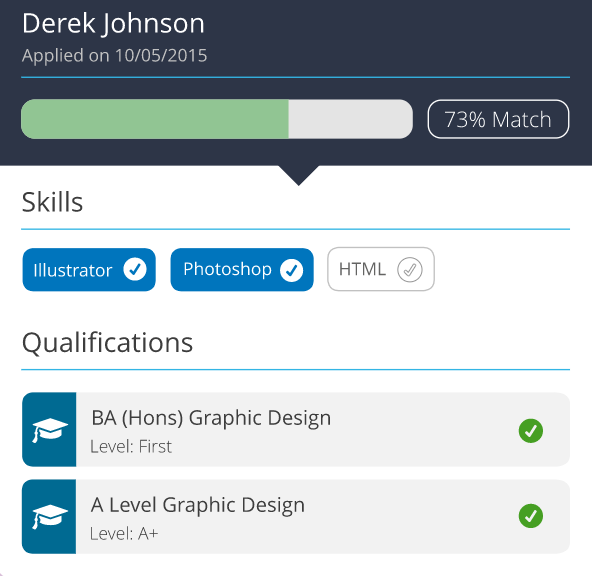Click the green match progress bar
The width and height of the screenshot is (592, 576).
pos(155,119)
